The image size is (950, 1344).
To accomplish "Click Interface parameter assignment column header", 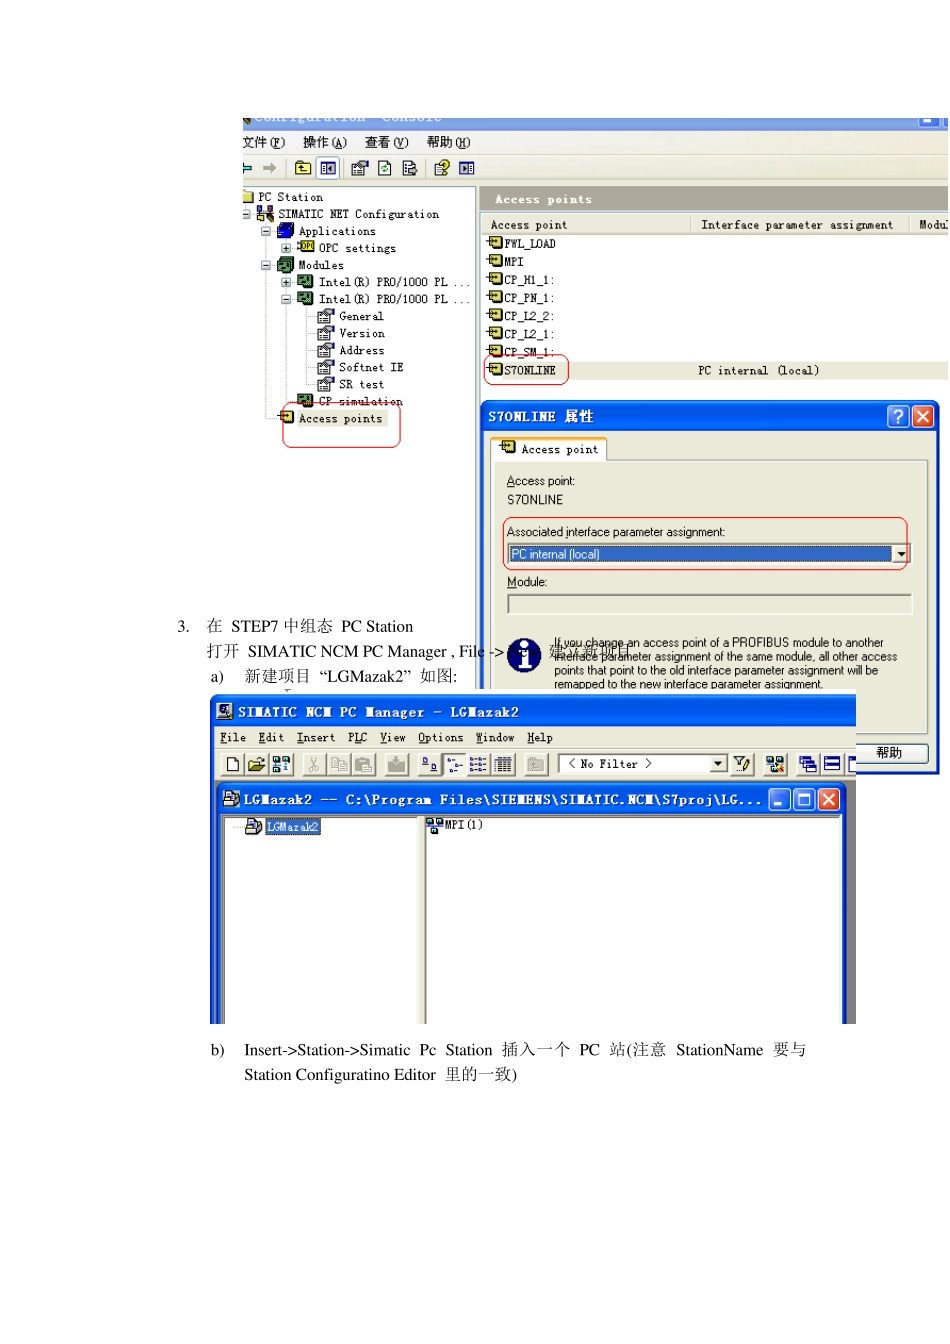I will (x=797, y=225).
